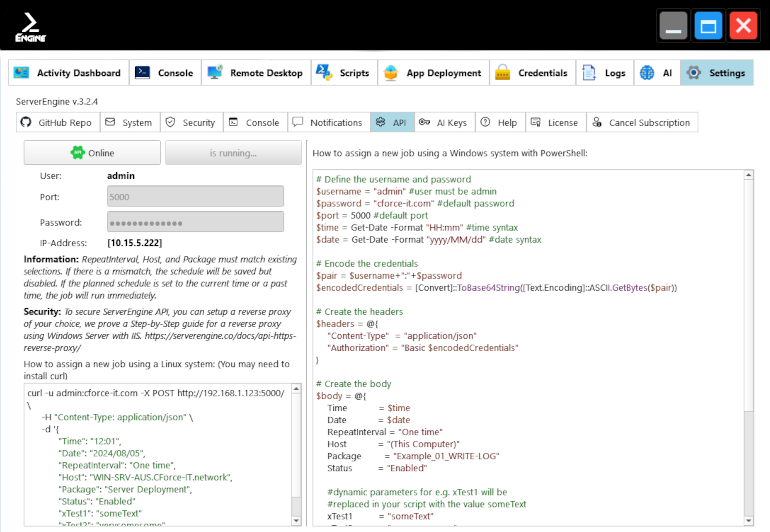The image size is (770, 532).
Task: Open the Credentials tab
Action: coord(531,73)
